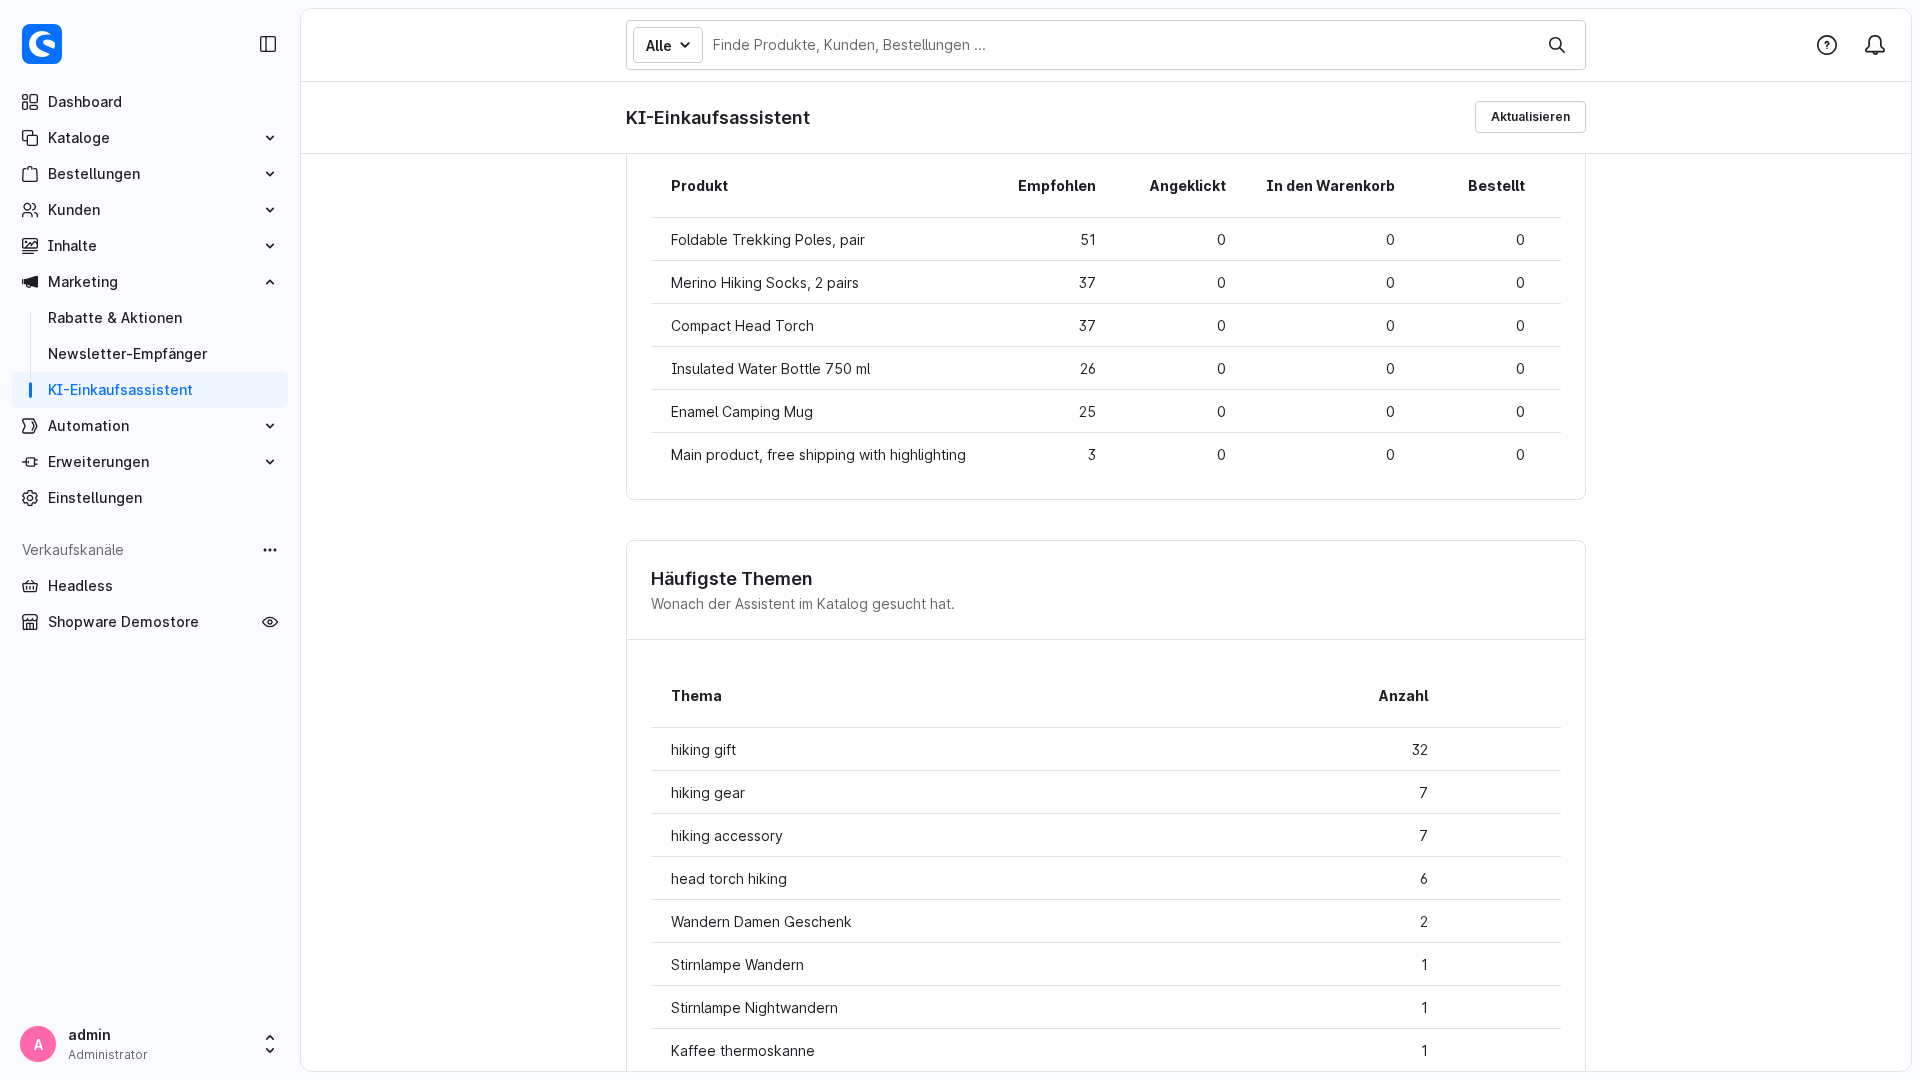Collapse the sidebar panel icon

(x=268, y=44)
